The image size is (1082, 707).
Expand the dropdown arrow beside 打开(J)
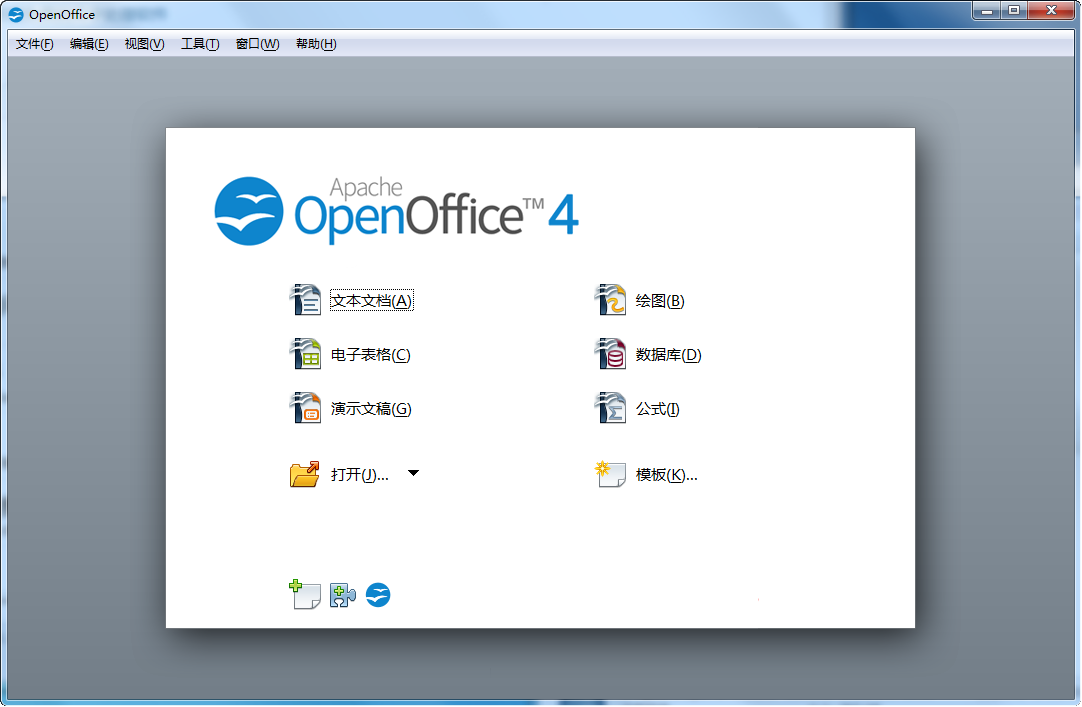[x=413, y=473]
